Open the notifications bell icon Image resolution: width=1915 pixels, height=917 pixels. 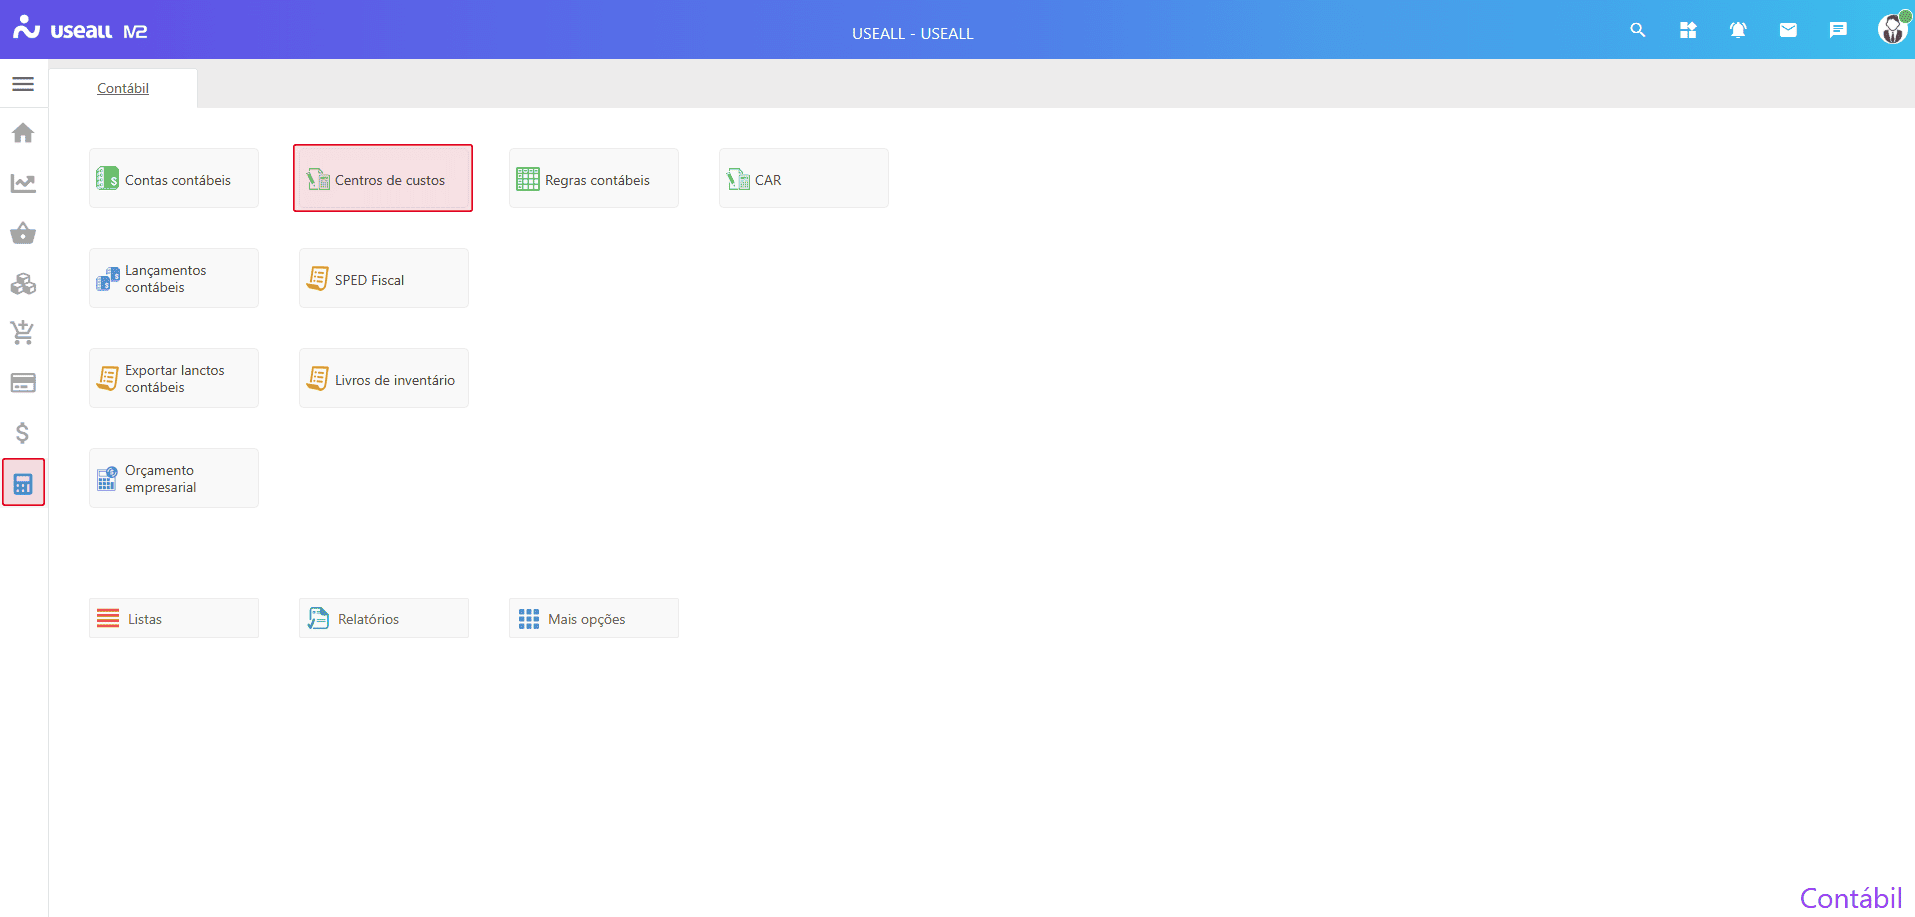coord(1738,30)
